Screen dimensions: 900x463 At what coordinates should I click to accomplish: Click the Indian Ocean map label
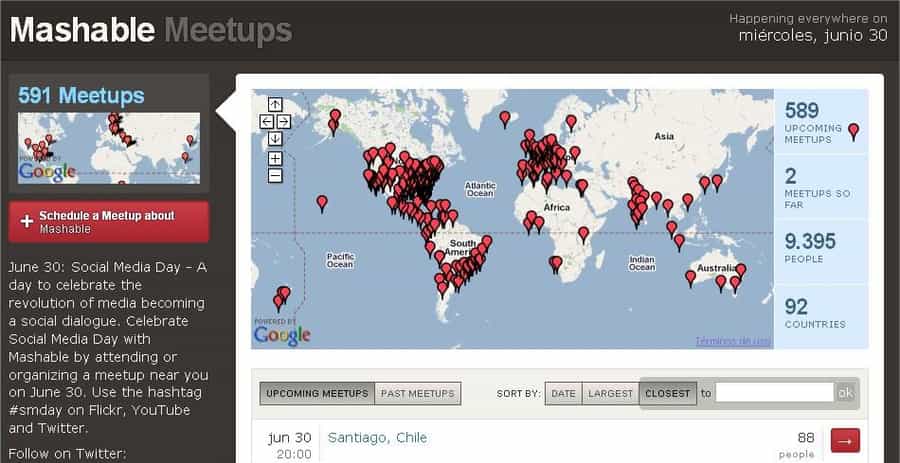tap(642, 263)
